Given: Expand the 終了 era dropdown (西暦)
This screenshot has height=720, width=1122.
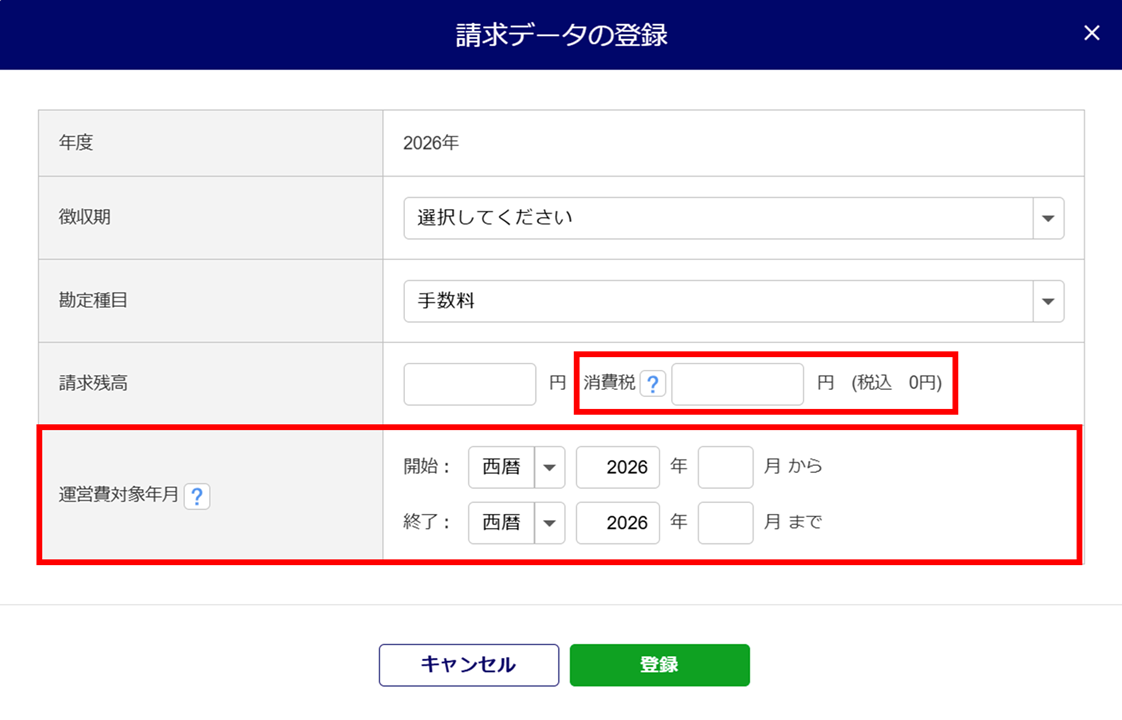Looking at the screenshot, I should 517,523.
